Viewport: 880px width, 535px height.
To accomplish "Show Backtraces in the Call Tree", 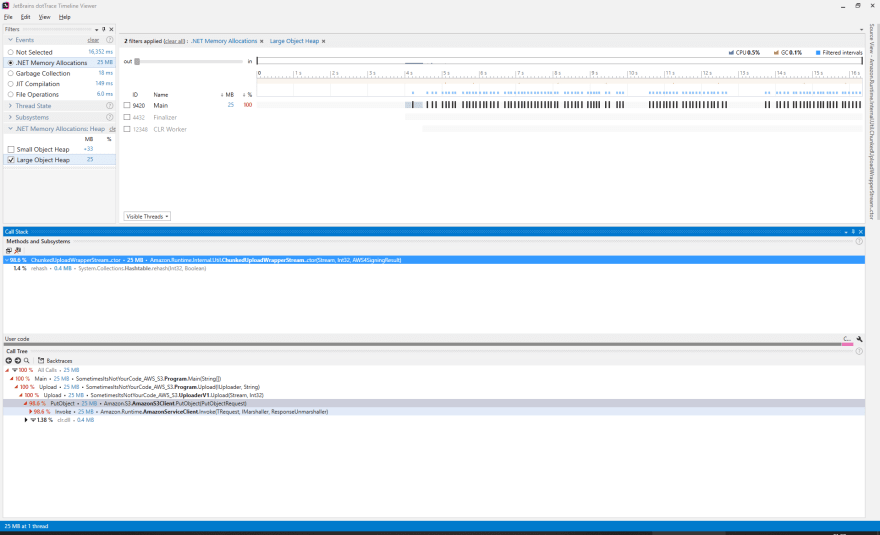I will (55, 361).
